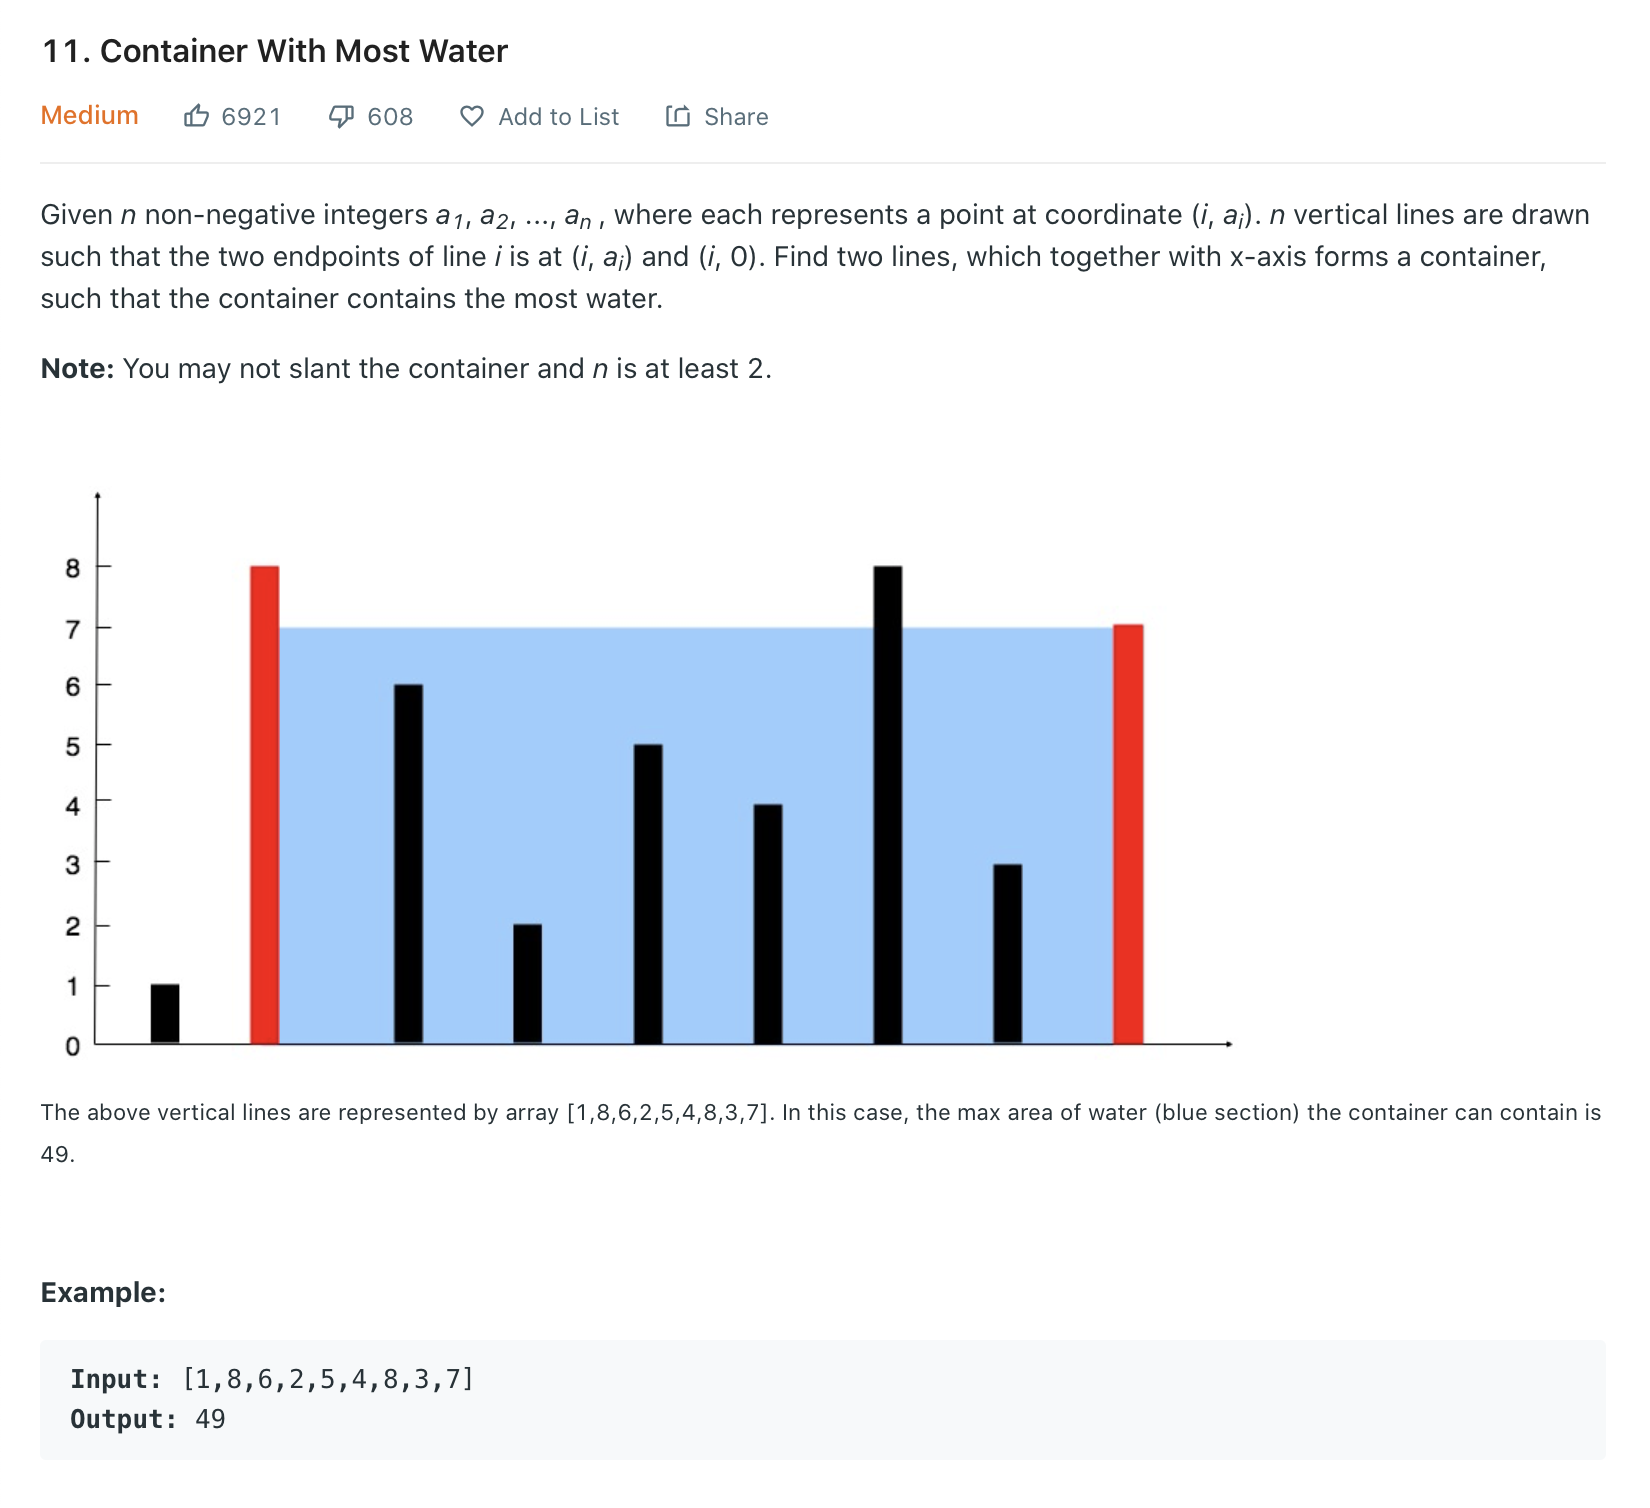This screenshot has height=1508, width=1650.
Task: Click the 6921 likes count
Action: click(251, 117)
